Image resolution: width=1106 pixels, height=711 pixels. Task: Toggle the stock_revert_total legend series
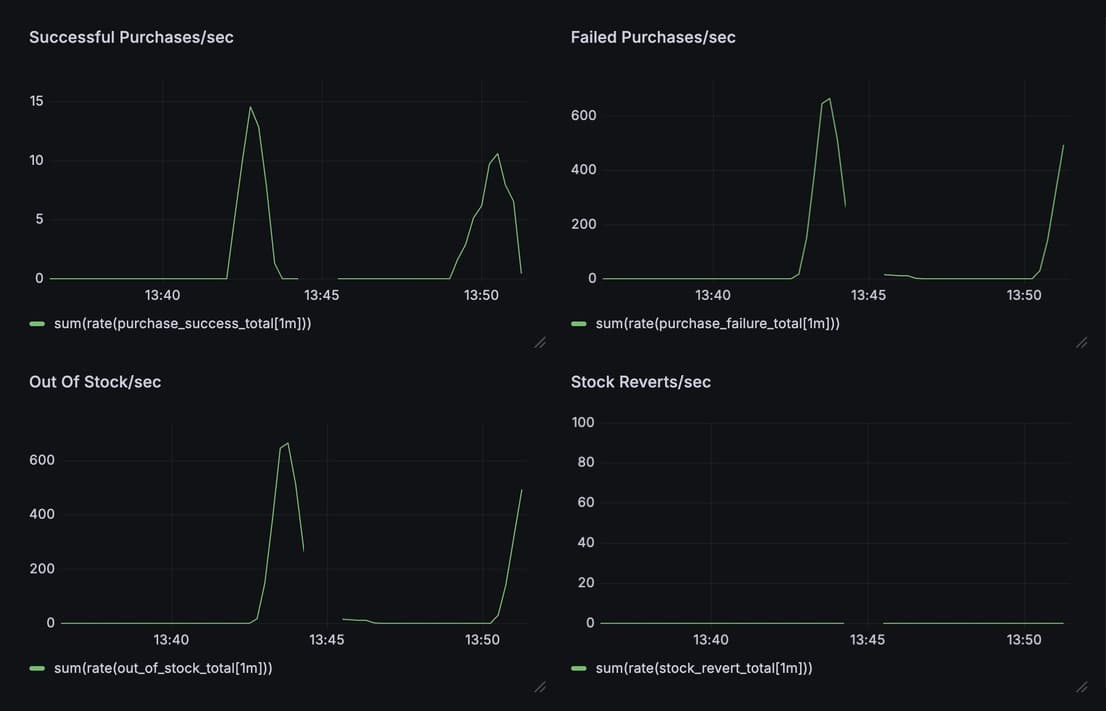[x=704, y=668]
